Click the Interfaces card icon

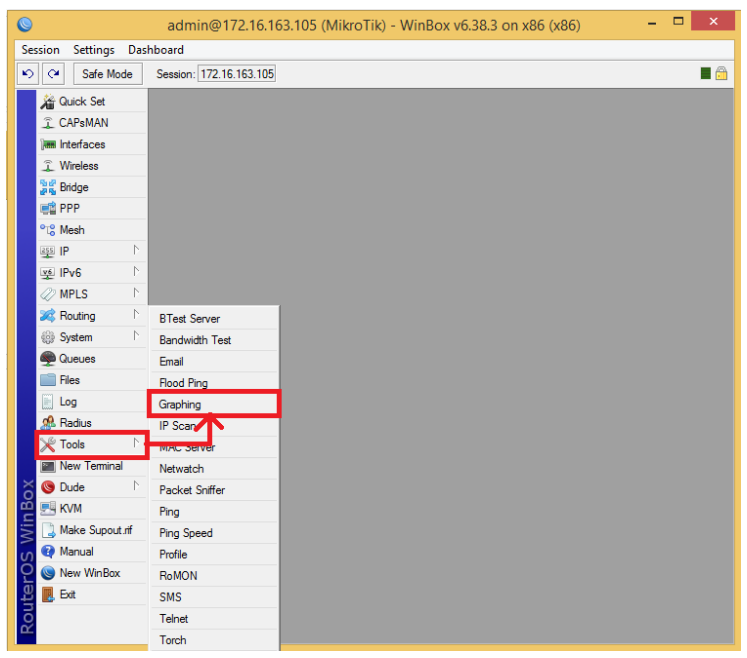pos(48,144)
